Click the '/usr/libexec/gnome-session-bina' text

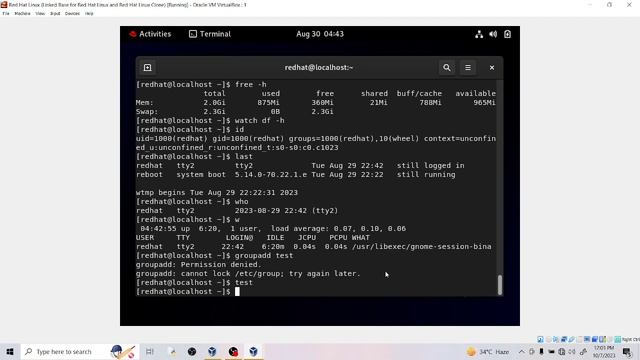tap(421, 247)
